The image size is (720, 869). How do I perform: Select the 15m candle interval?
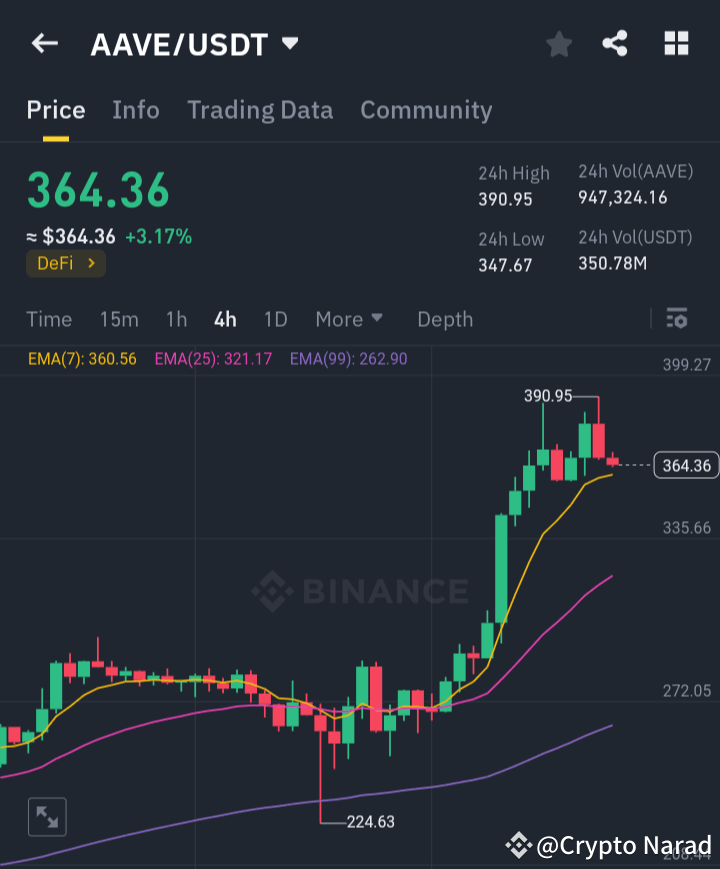(x=119, y=319)
